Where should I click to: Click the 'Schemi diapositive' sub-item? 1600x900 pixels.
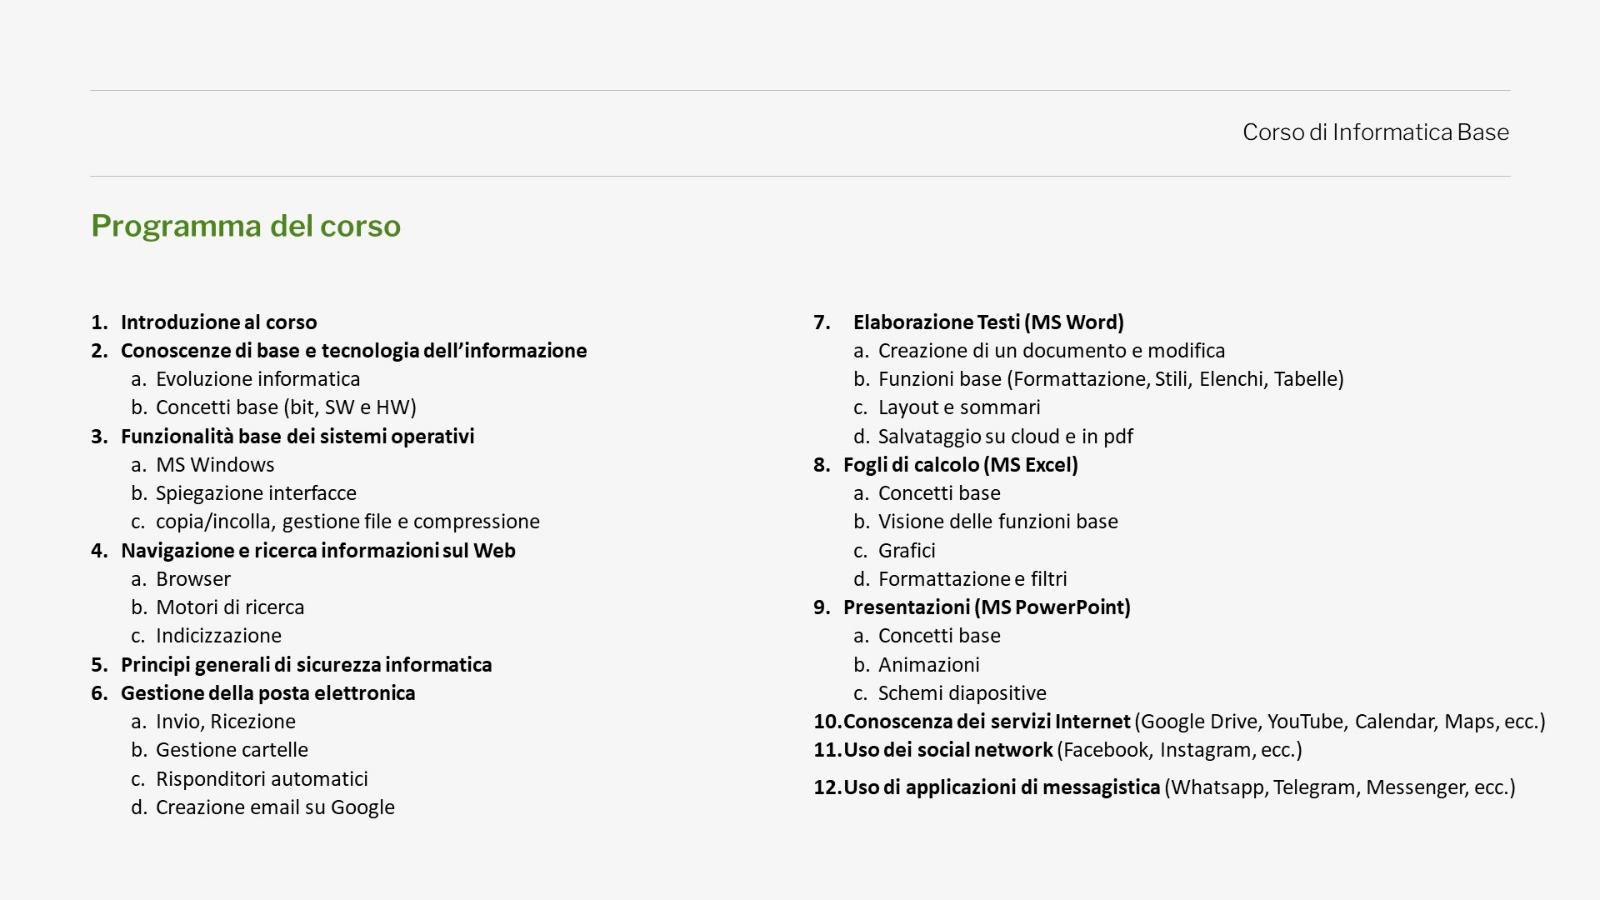pyautogui.click(x=962, y=693)
